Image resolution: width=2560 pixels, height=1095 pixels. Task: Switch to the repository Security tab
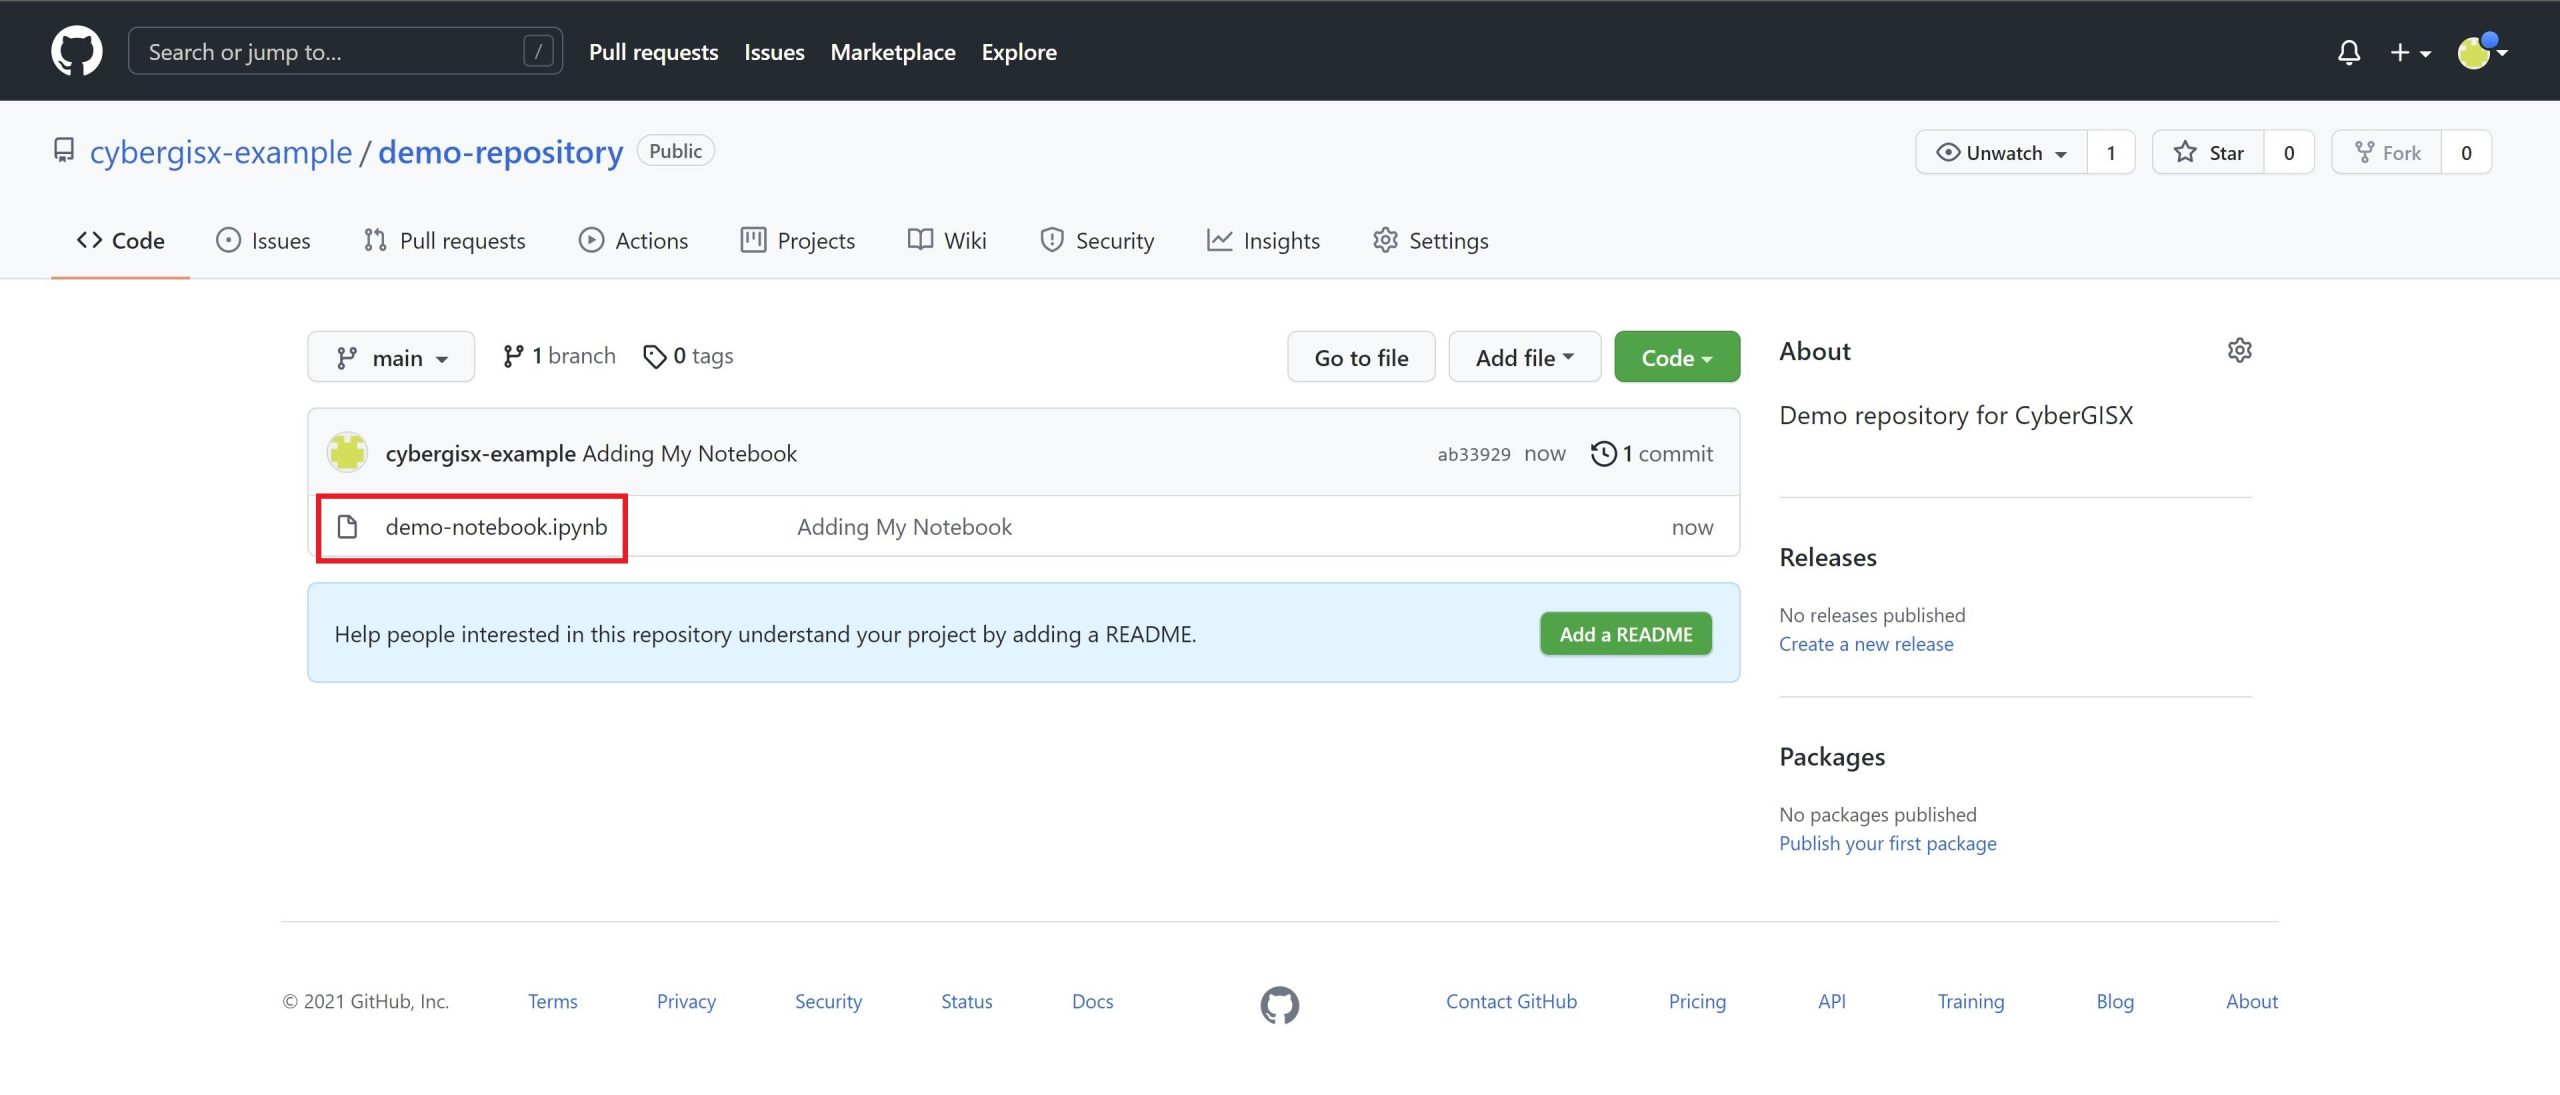[x=1097, y=241]
